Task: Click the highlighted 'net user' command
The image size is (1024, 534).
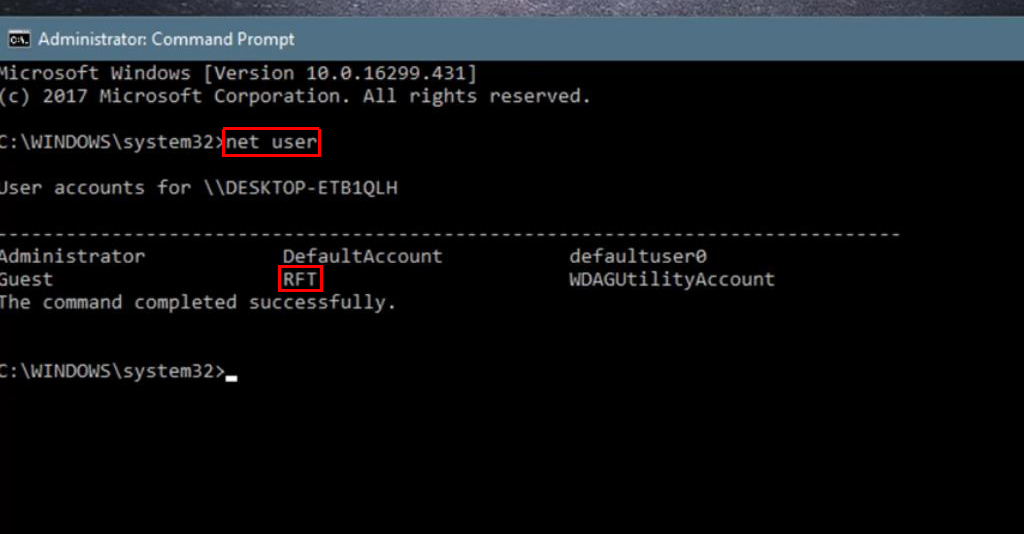Action: coord(272,142)
